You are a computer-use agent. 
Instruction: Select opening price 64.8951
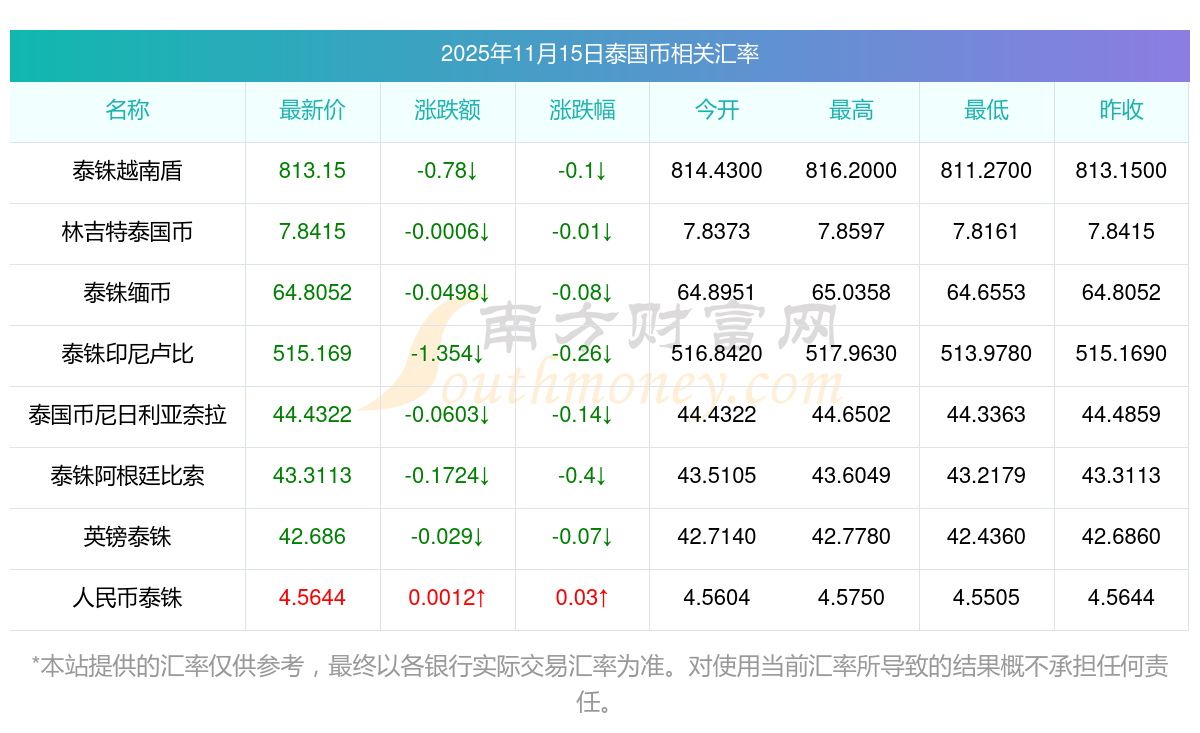[x=717, y=293]
